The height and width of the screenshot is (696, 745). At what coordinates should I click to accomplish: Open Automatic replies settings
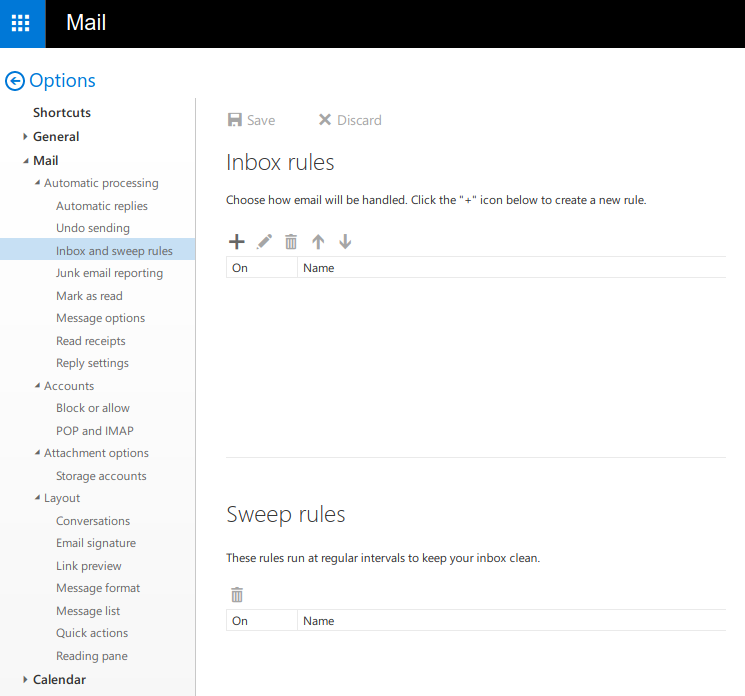click(101, 206)
